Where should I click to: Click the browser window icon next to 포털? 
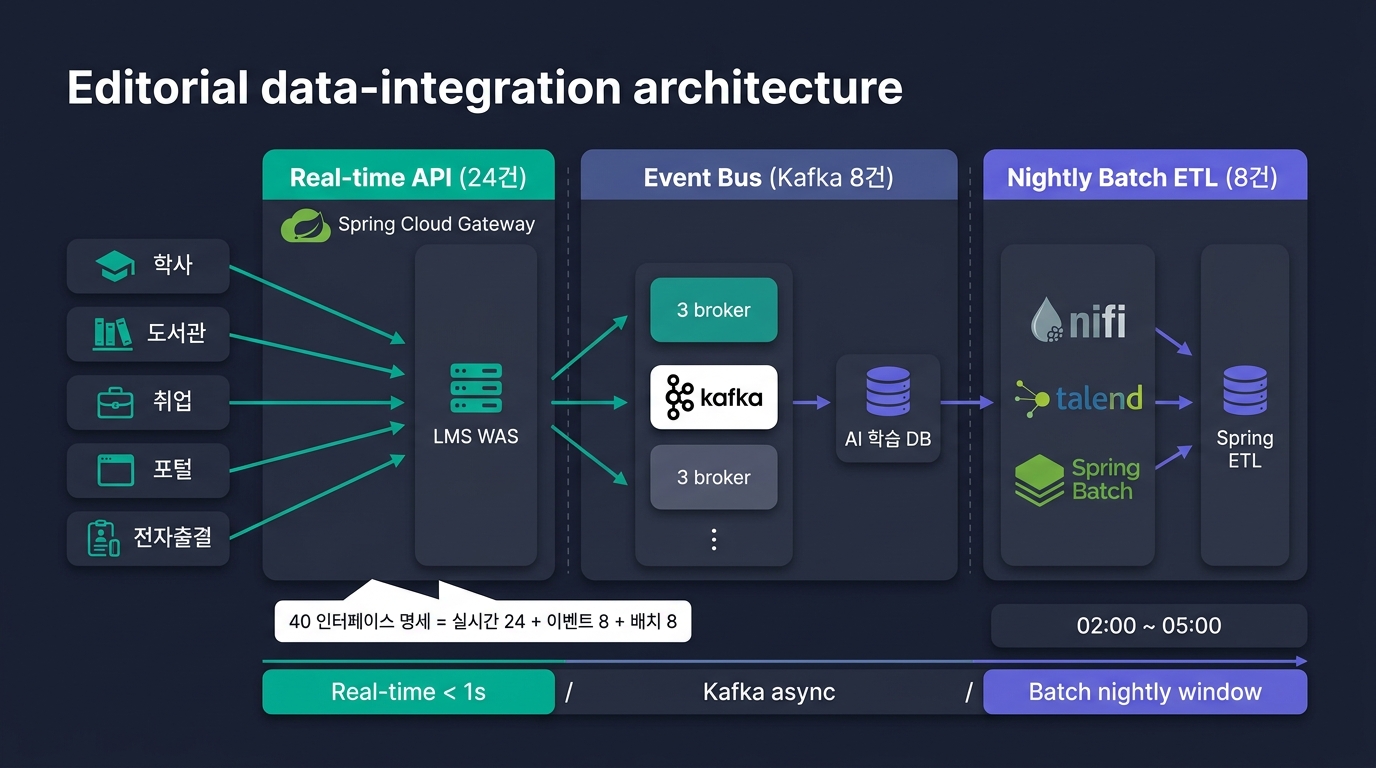tap(115, 469)
